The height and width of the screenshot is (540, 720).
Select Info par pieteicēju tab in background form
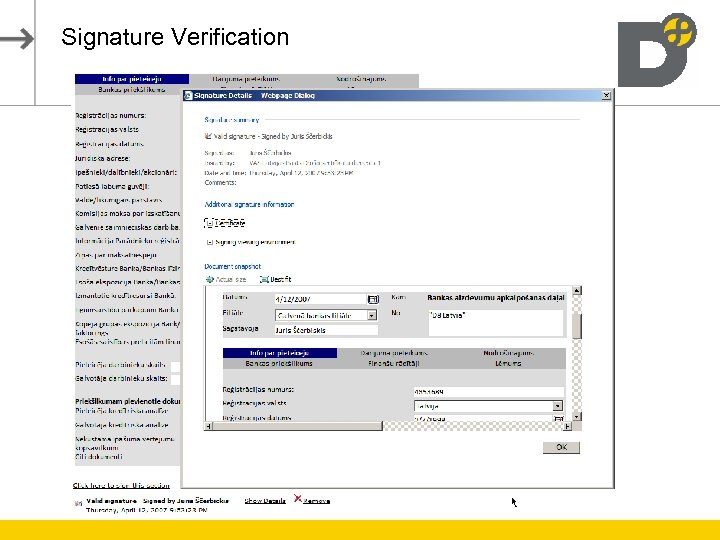pos(132,79)
